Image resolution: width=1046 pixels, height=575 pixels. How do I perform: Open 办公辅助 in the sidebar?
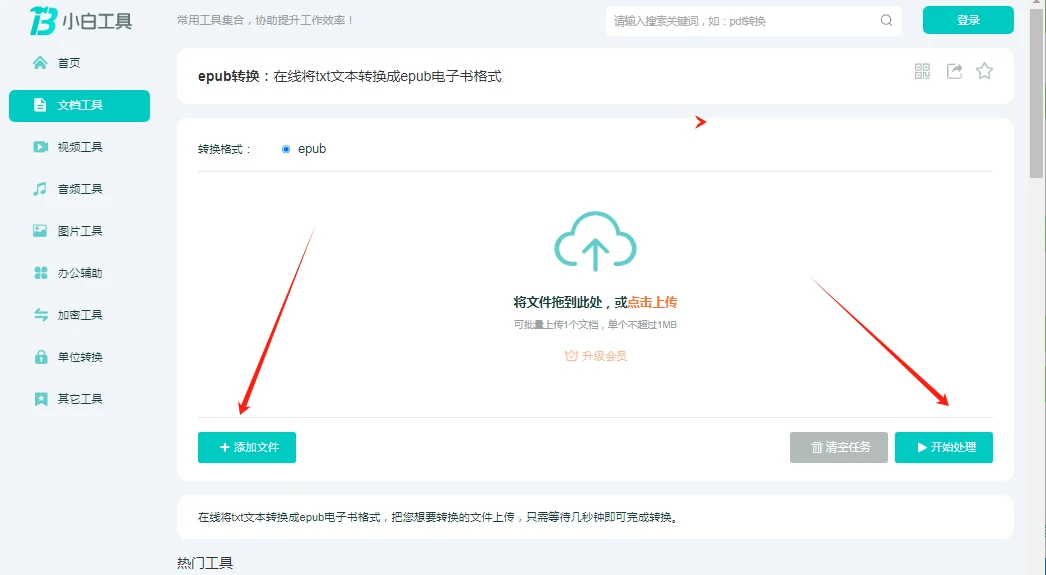point(79,273)
